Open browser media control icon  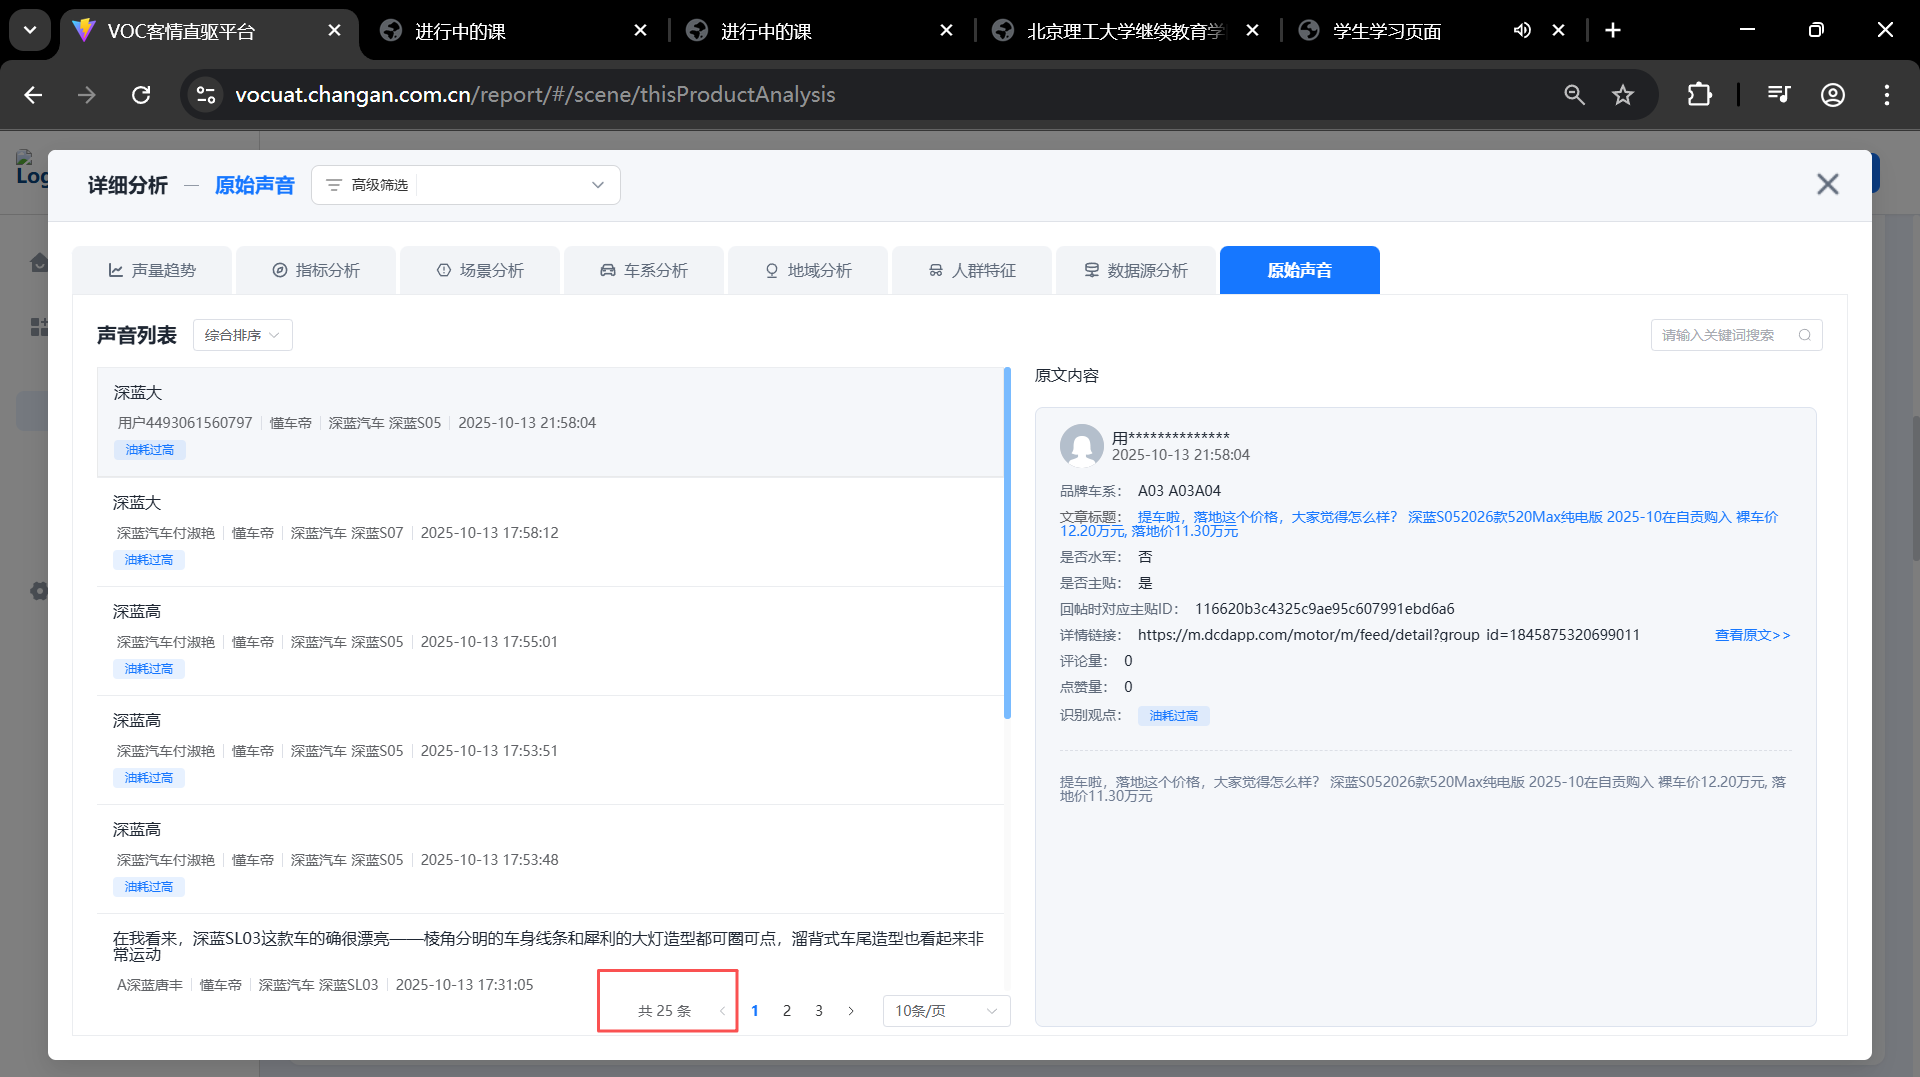click(x=1778, y=95)
